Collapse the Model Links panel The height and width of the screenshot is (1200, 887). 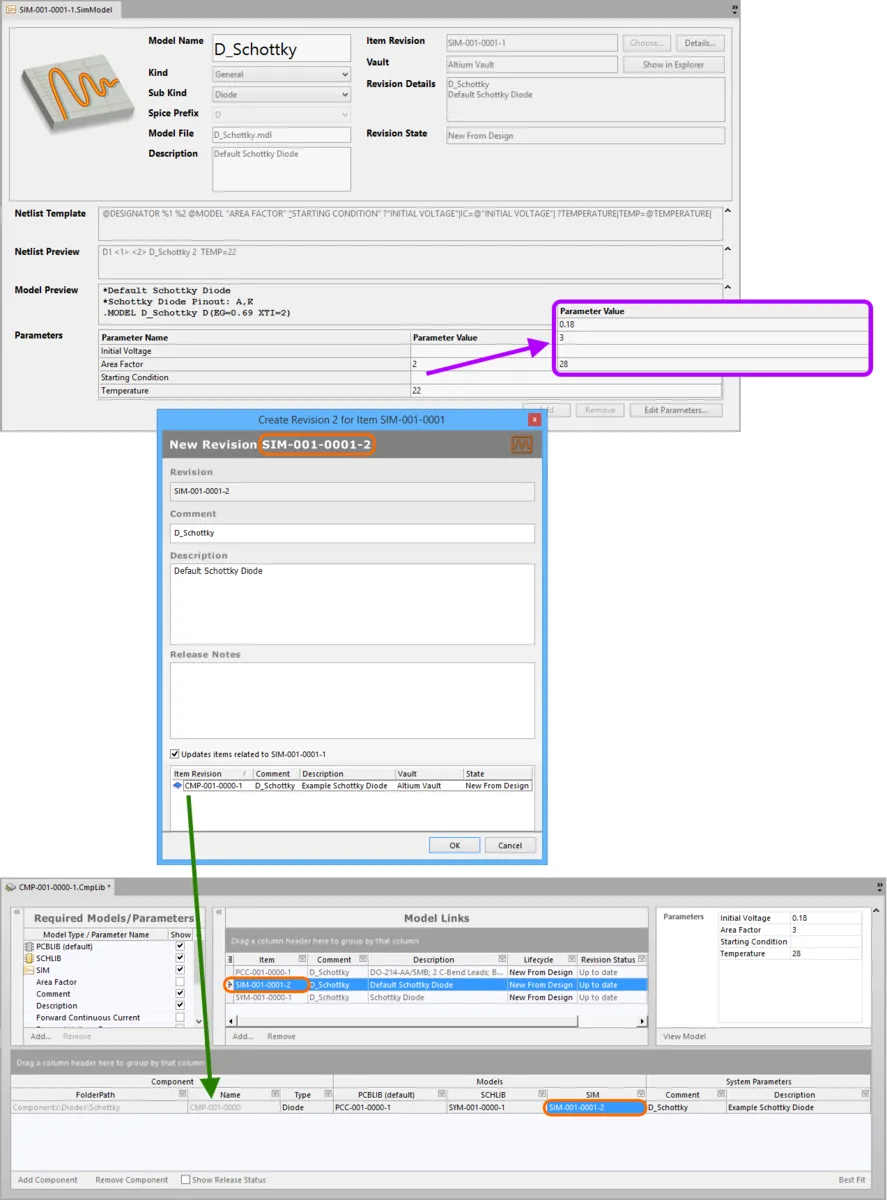pos(217,914)
